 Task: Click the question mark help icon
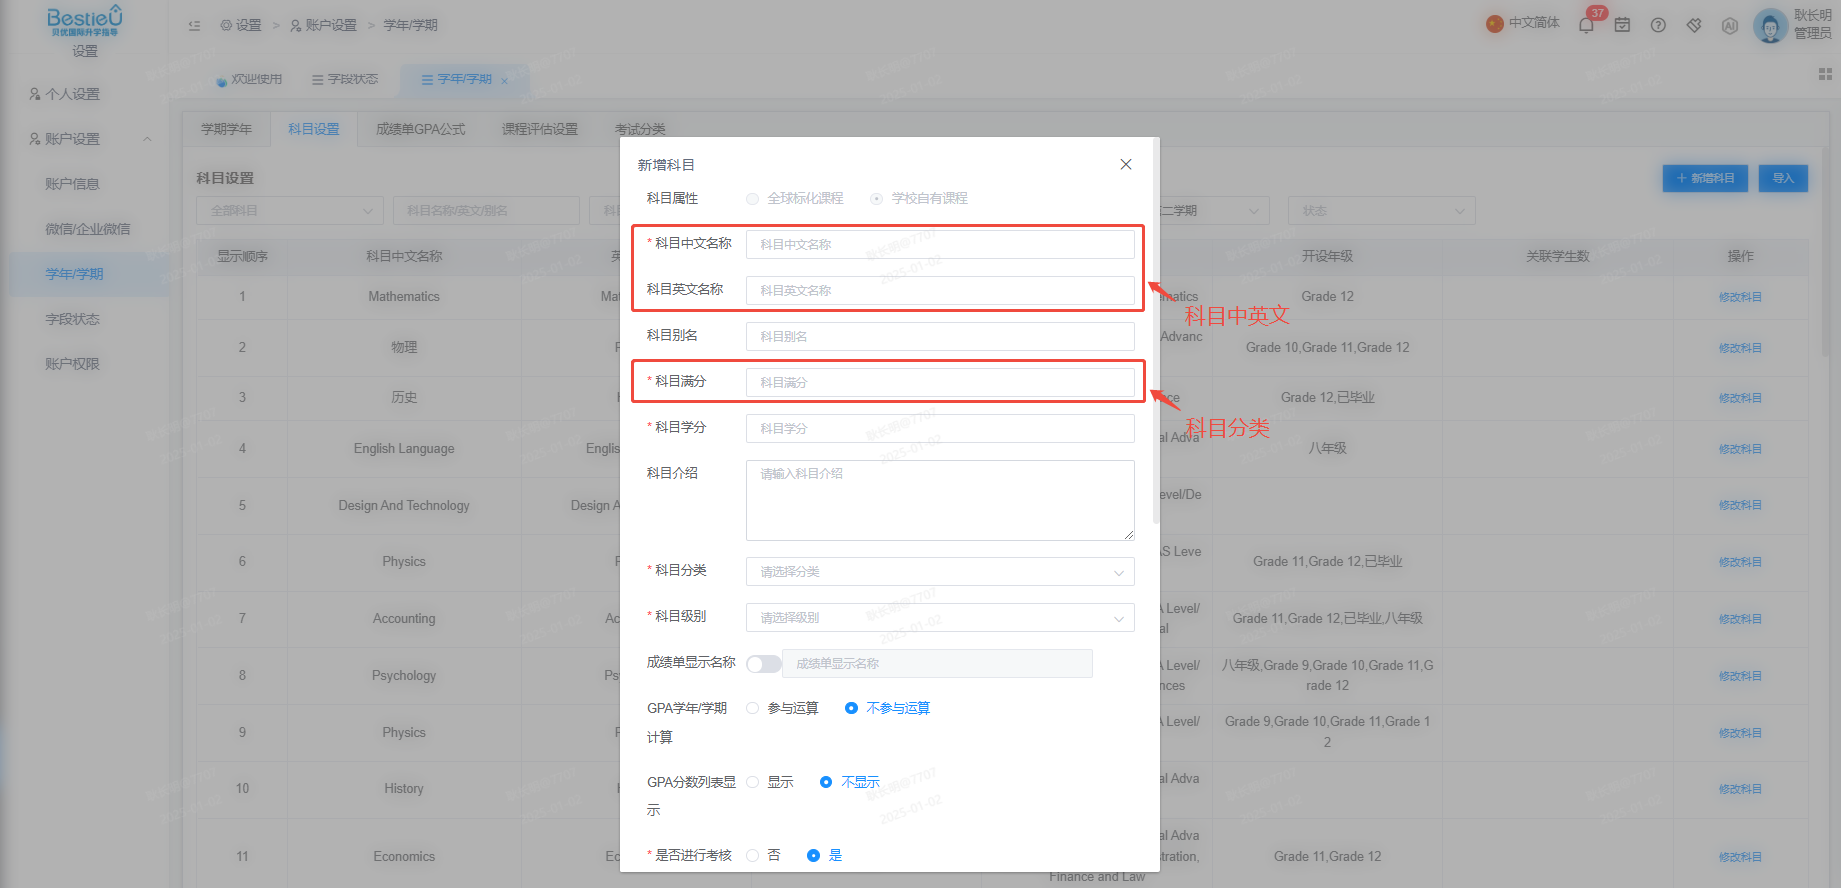coord(1658,25)
